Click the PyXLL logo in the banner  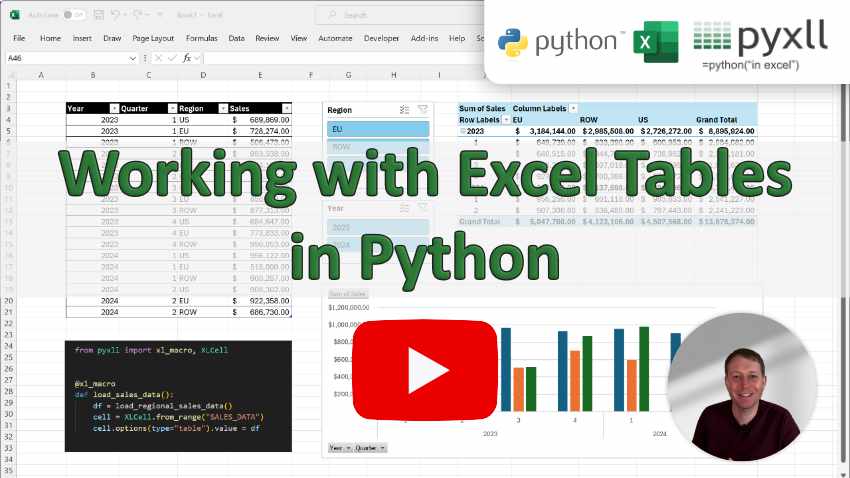[x=761, y=44]
